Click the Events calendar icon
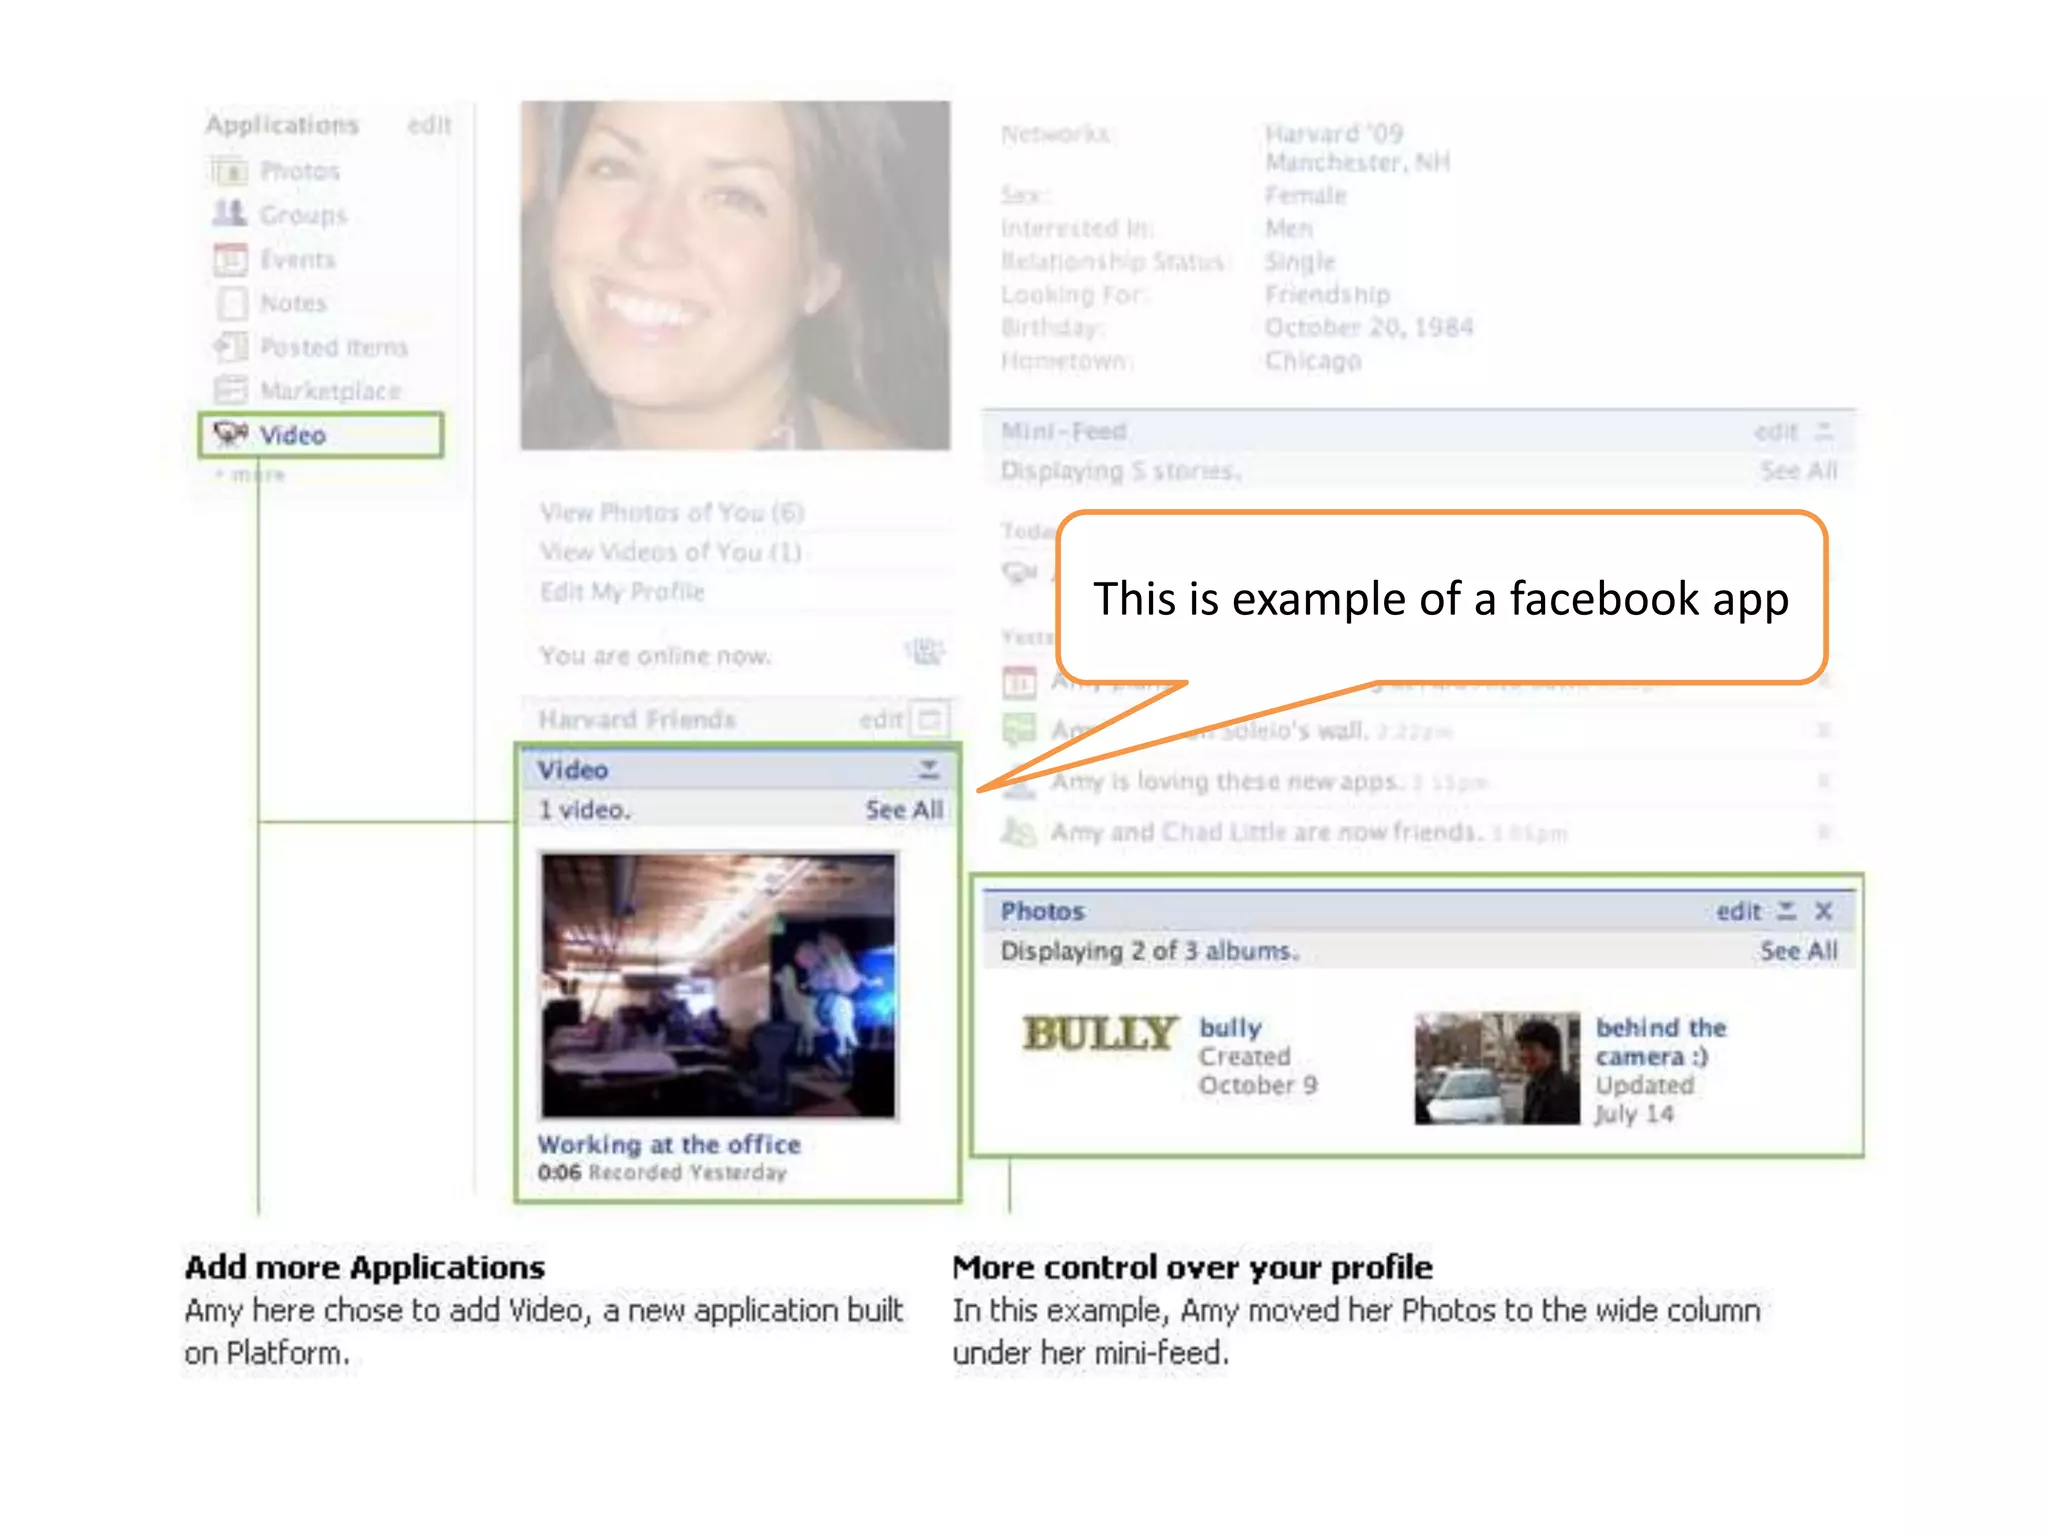This screenshot has height=1536, width=2048. tap(230, 259)
